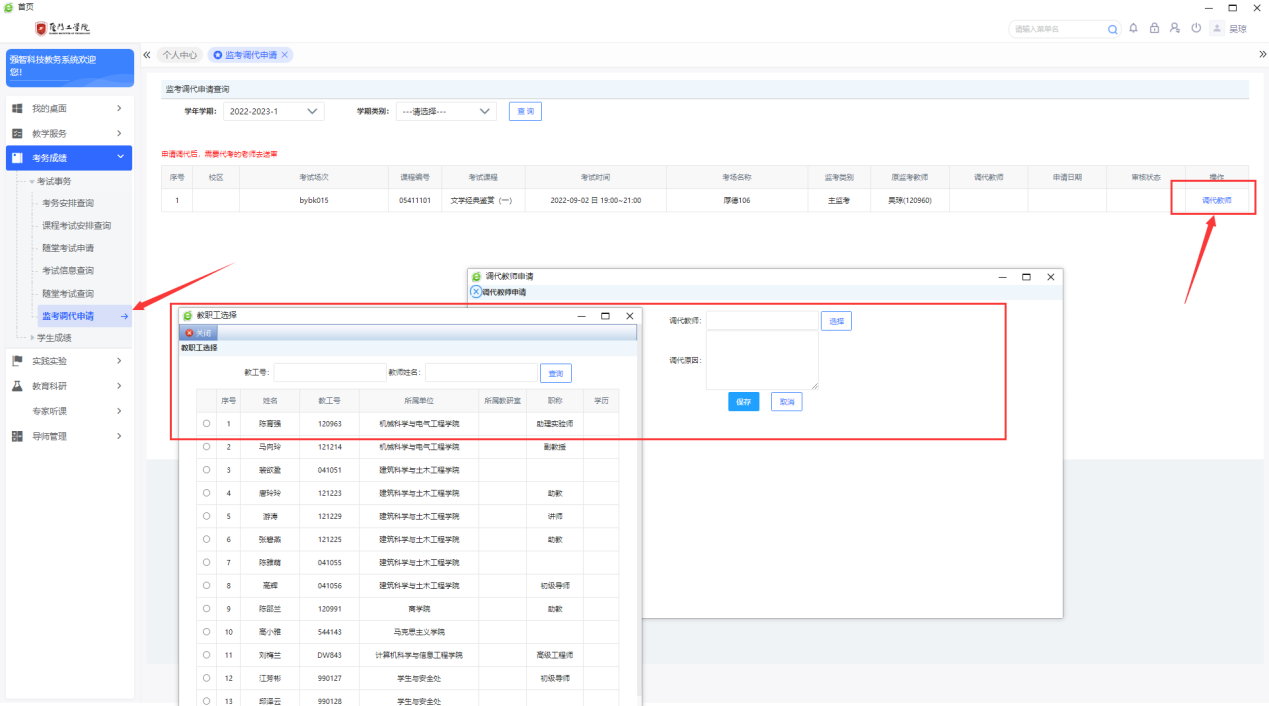Open the 教学服务 sidebar menu
This screenshot has height=706, width=1269.
click(68, 133)
